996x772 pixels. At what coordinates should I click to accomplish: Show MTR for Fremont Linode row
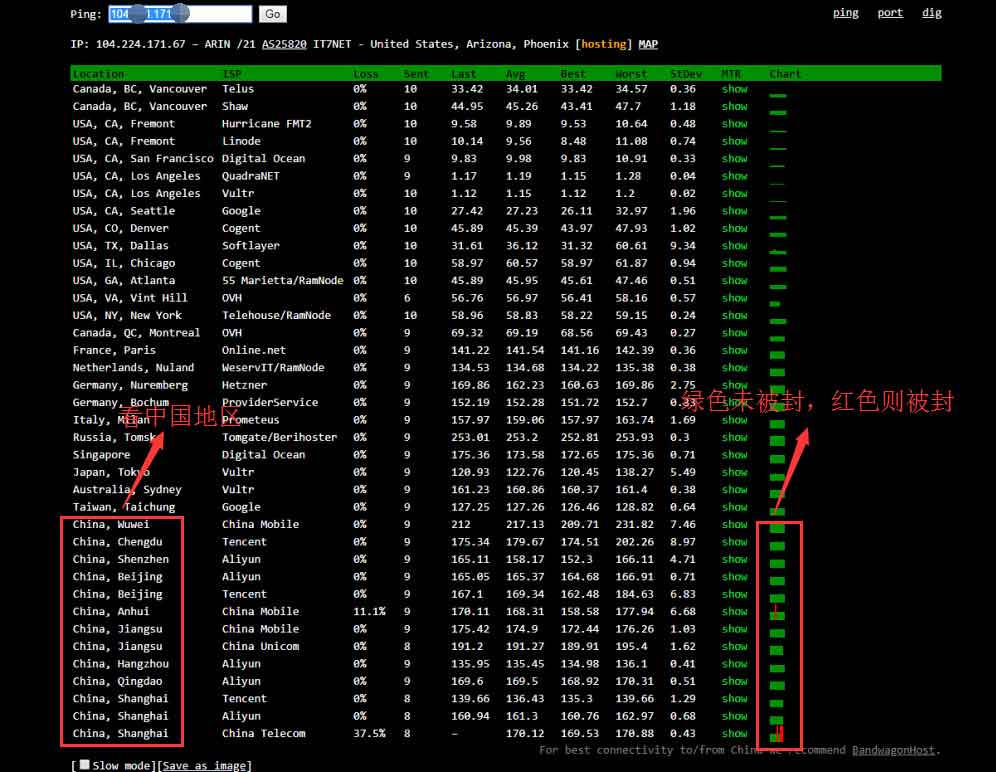734,141
